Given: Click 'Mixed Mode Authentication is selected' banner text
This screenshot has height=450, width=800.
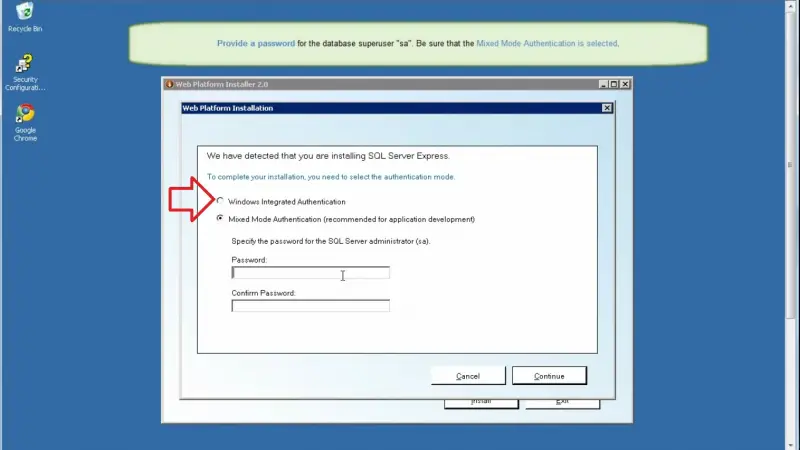Looking at the screenshot, I should click(x=547, y=43).
